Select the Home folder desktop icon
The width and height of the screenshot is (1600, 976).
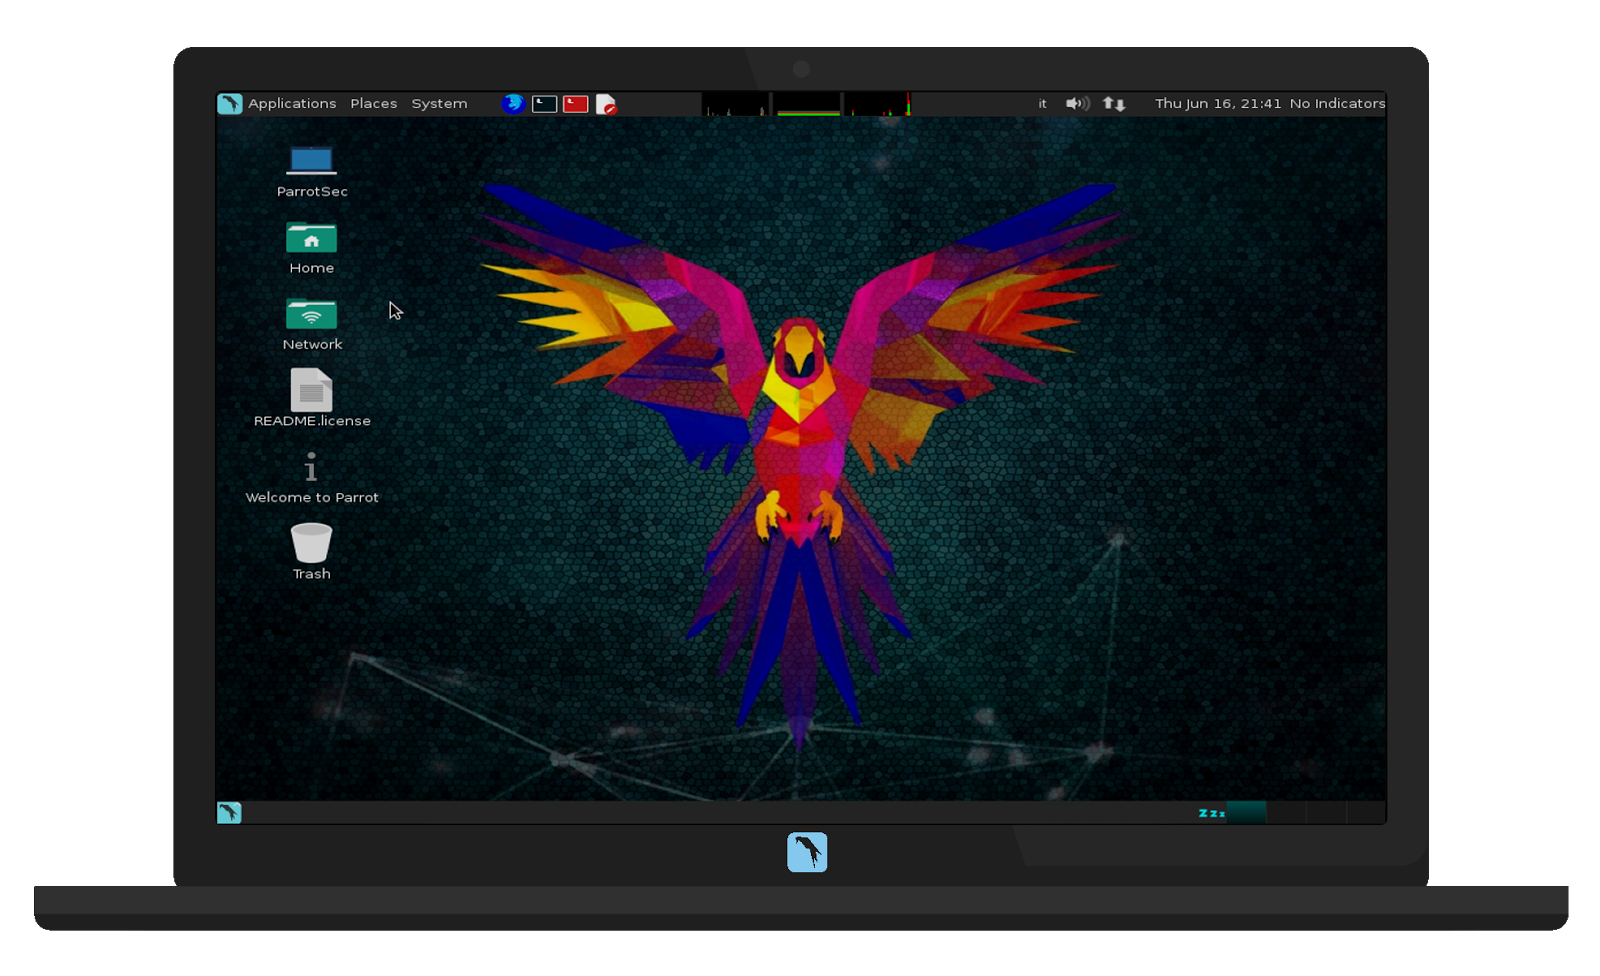pos(312,248)
